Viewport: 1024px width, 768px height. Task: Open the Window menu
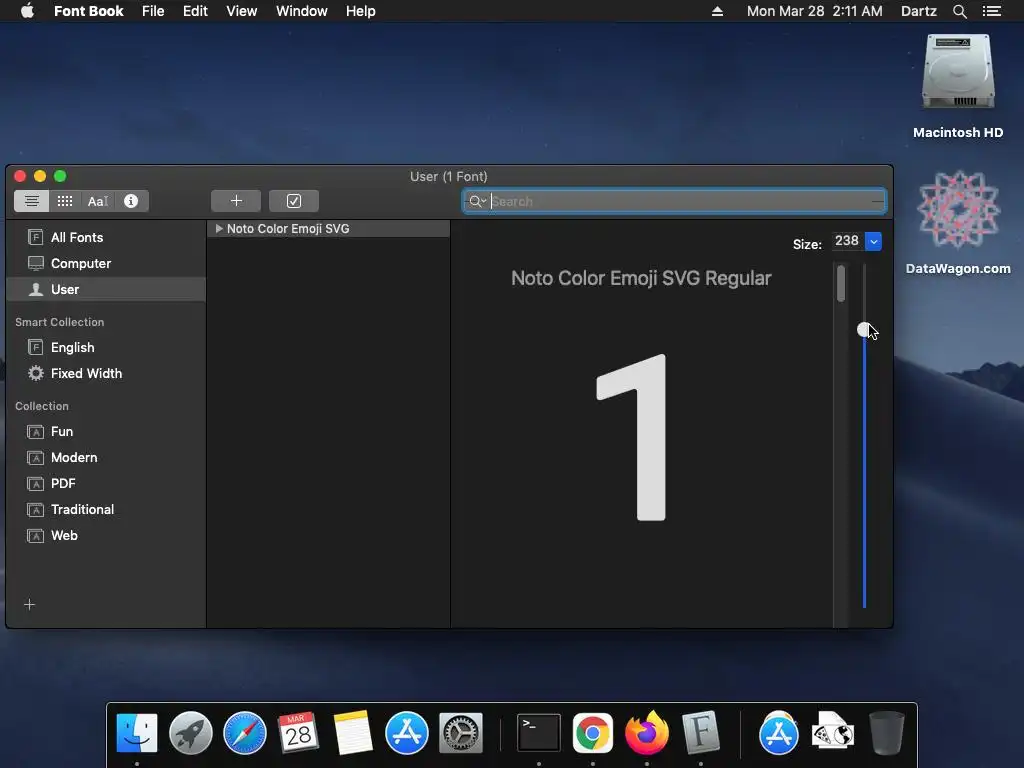click(x=302, y=11)
